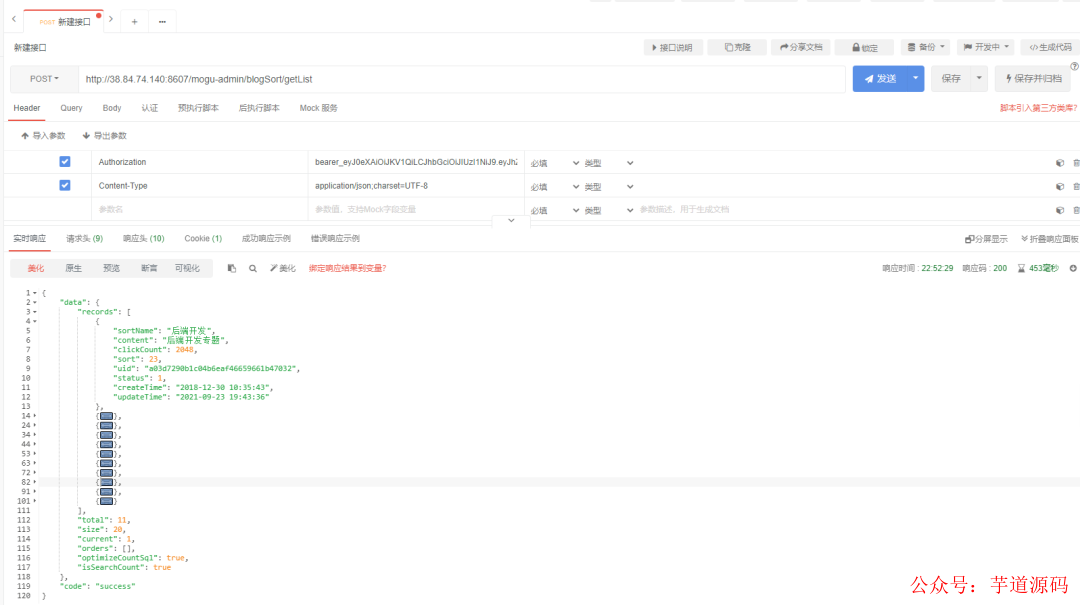Click 导出参数 export parameters

[x=105, y=136]
